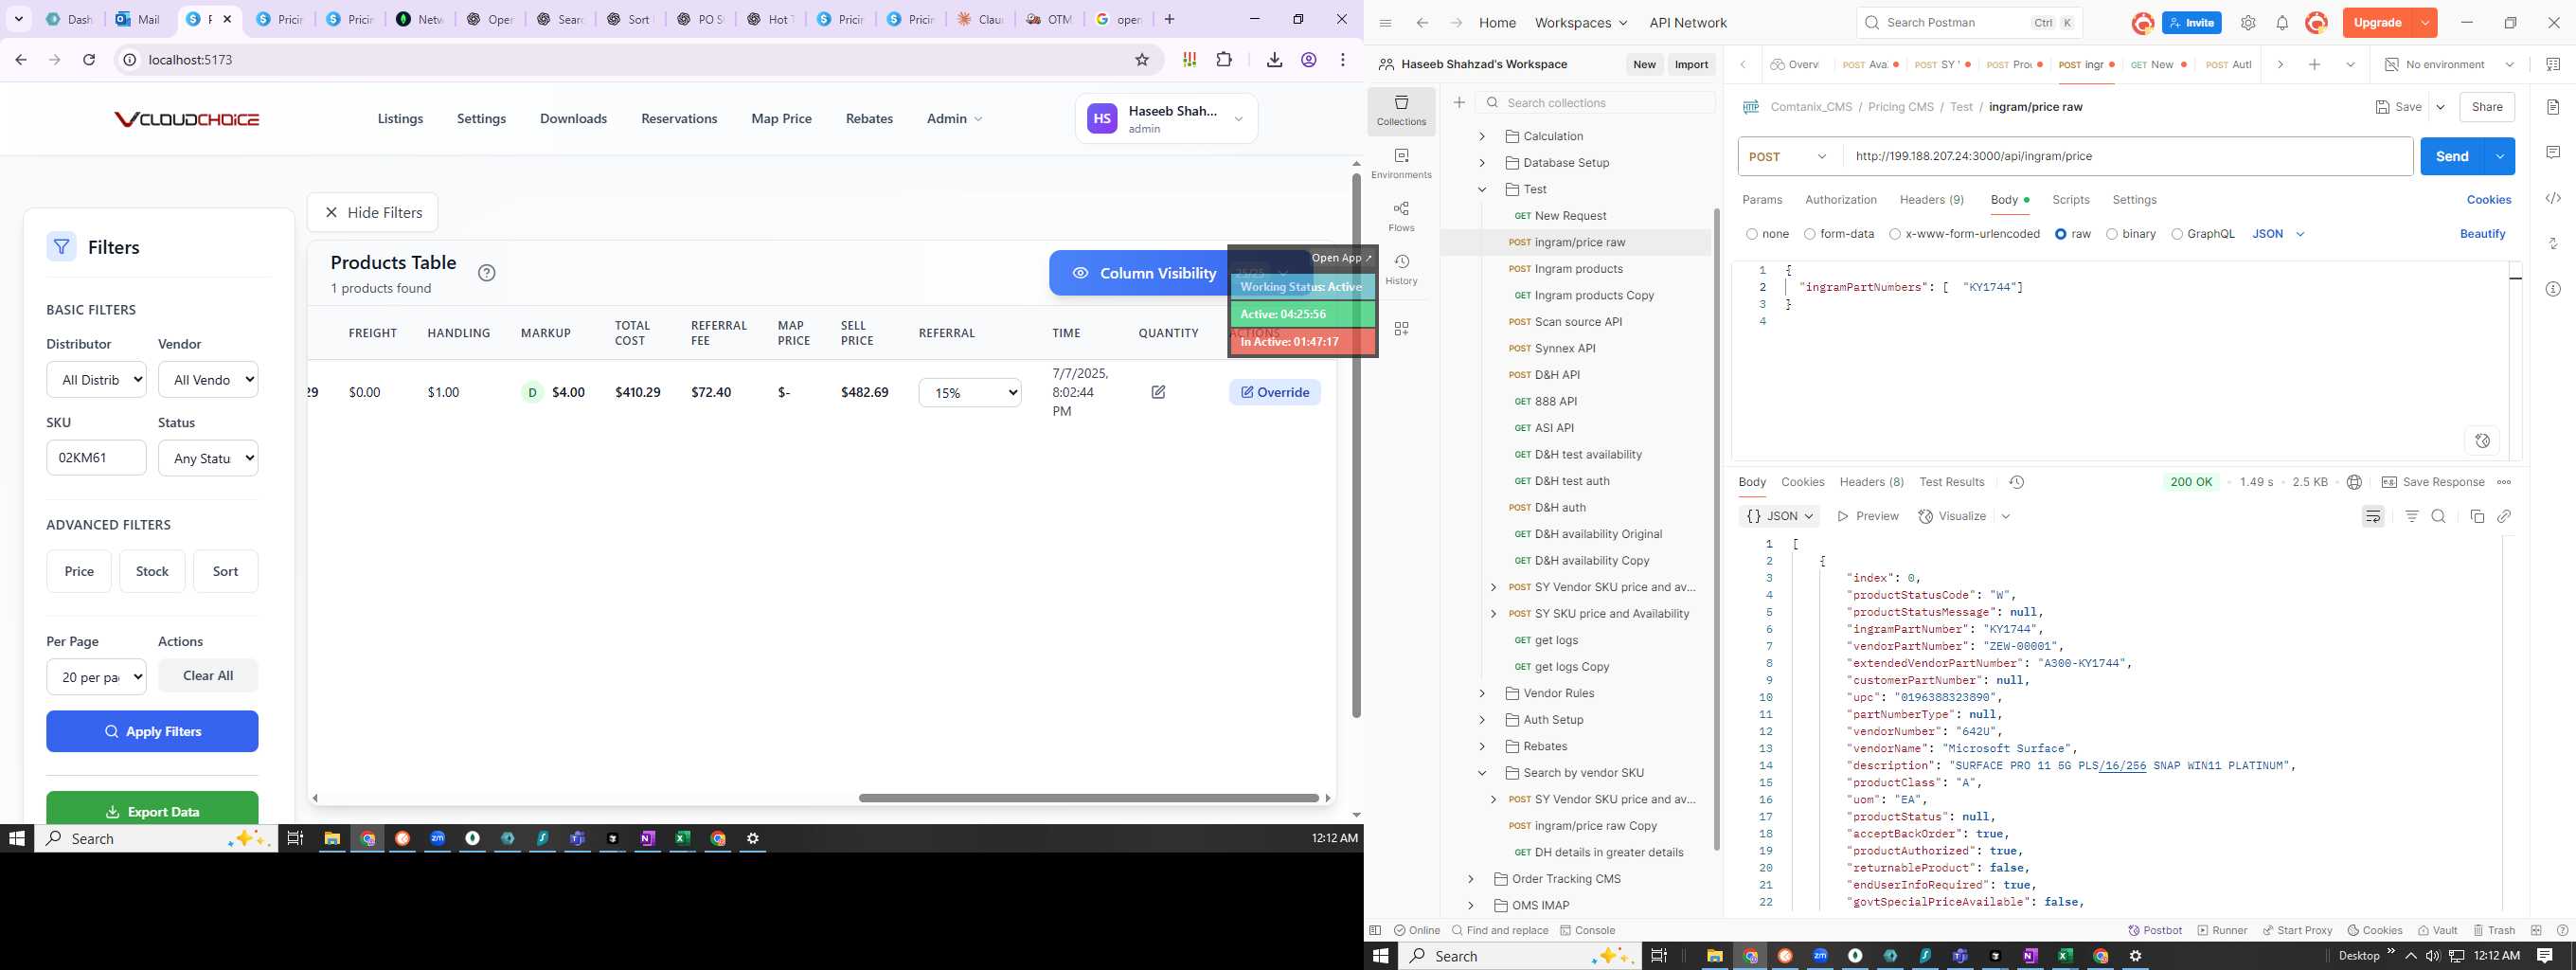Screen dimensions: 2576x970
Task: Open Listings in the CloudChoice nav
Action: point(400,118)
